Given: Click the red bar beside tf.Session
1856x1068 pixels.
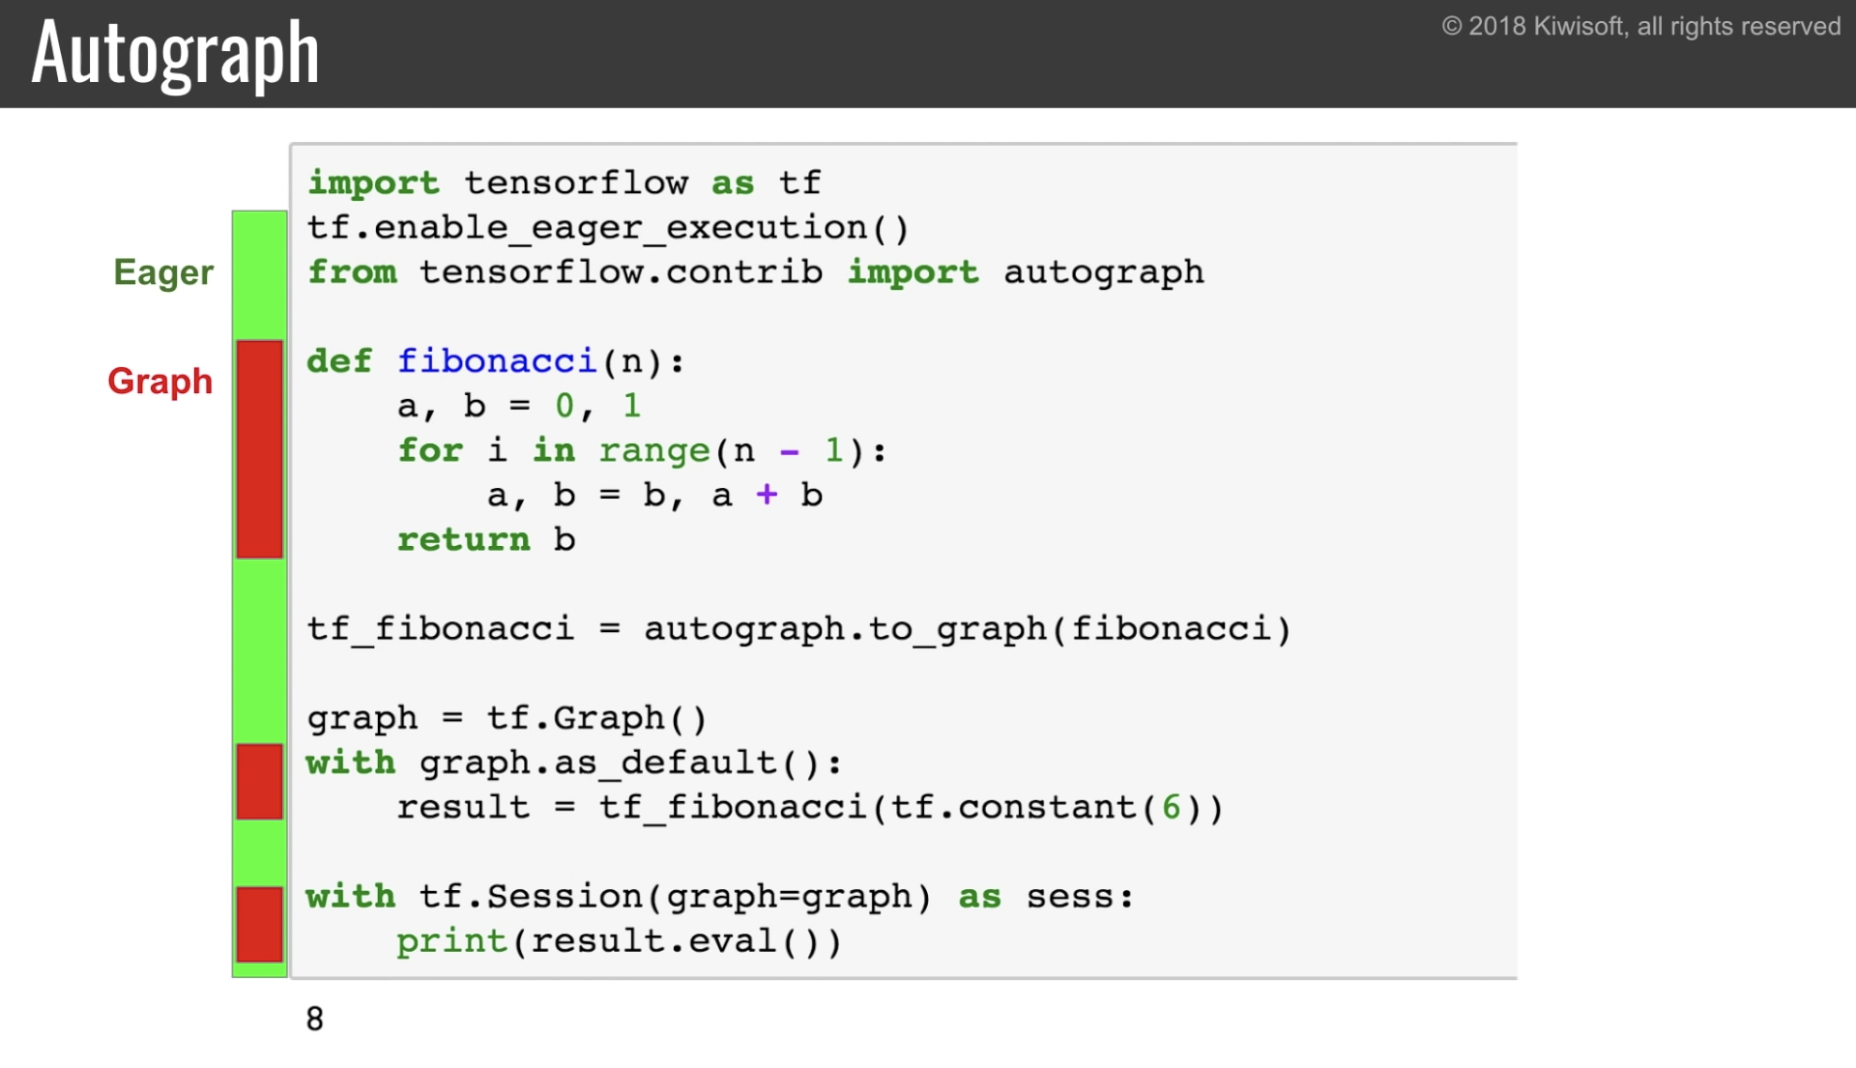Looking at the screenshot, I should pyautogui.click(x=258, y=925).
